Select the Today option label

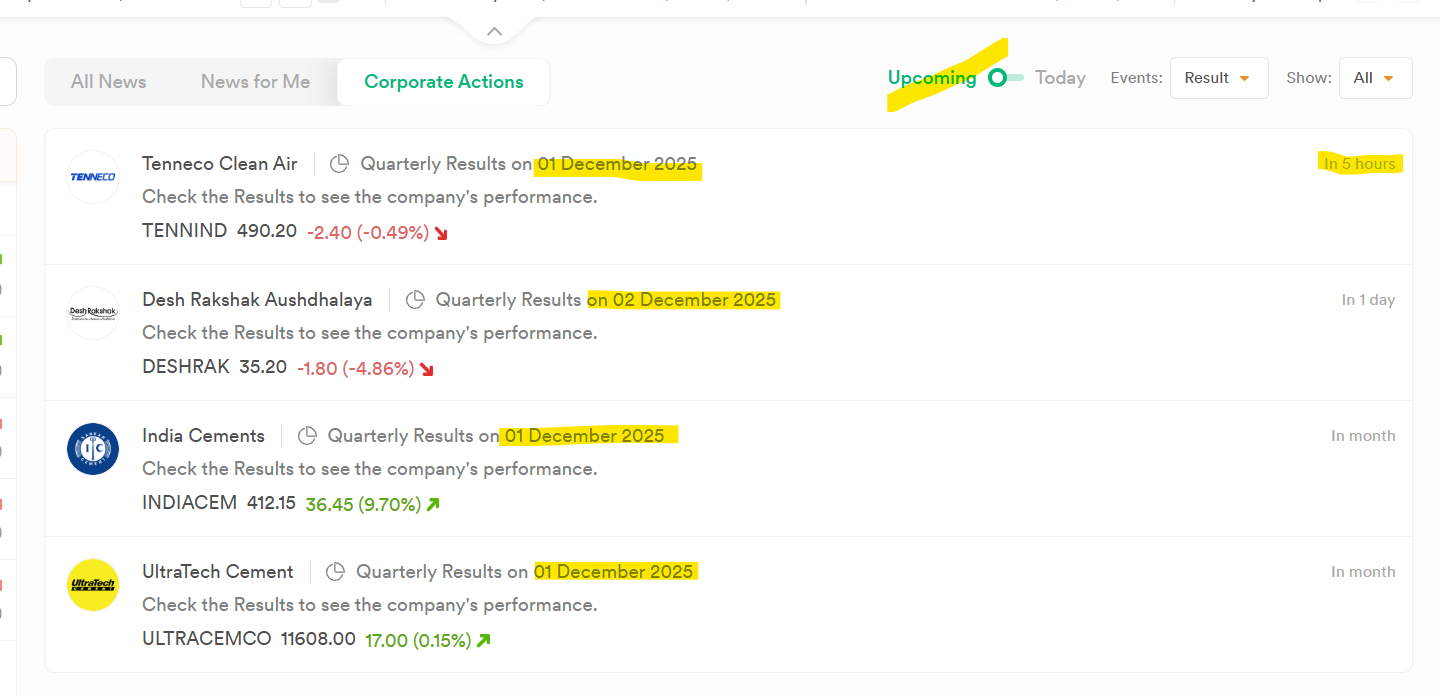coord(1060,78)
